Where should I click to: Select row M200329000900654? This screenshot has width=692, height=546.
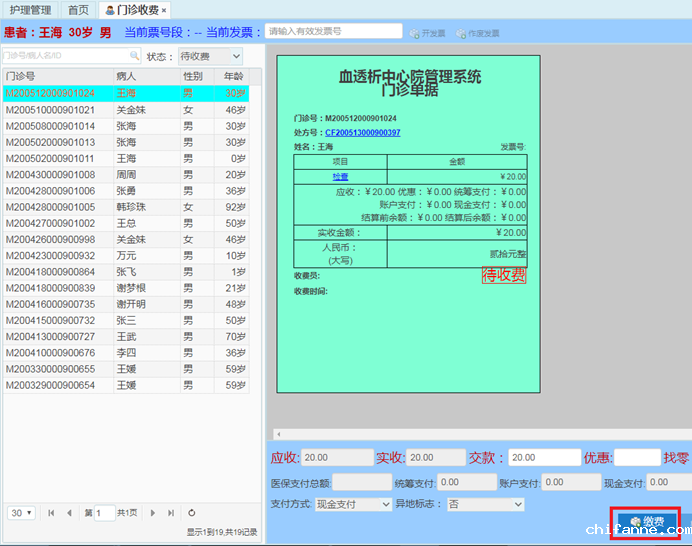pyautogui.click(x=126, y=385)
